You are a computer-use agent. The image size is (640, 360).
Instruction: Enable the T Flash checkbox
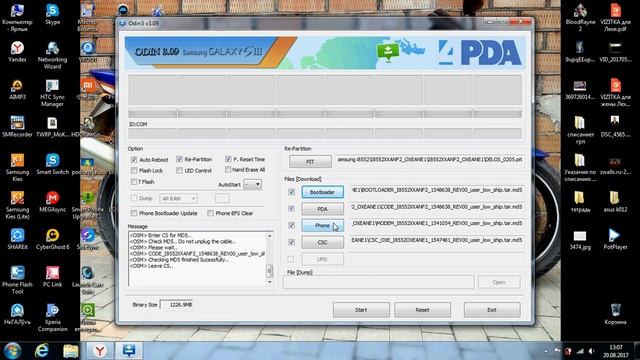(134, 182)
